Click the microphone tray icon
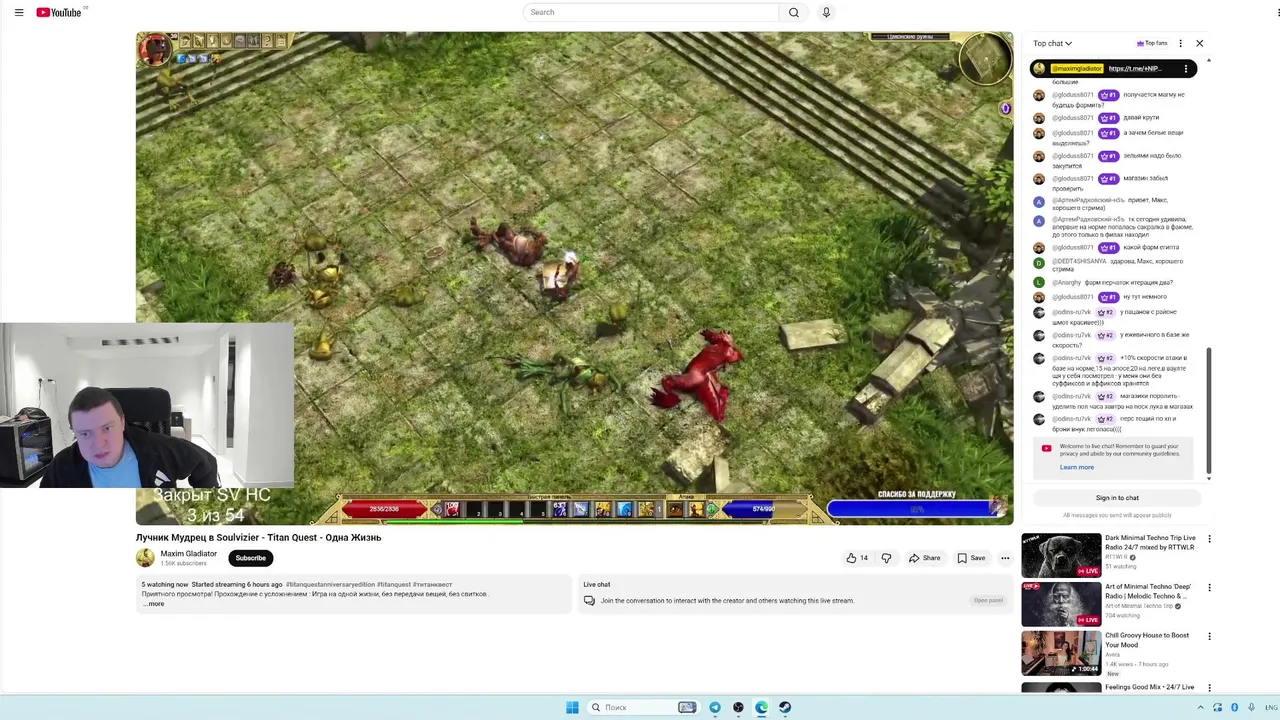This screenshot has height=720, width=1280. click(x=1250, y=707)
